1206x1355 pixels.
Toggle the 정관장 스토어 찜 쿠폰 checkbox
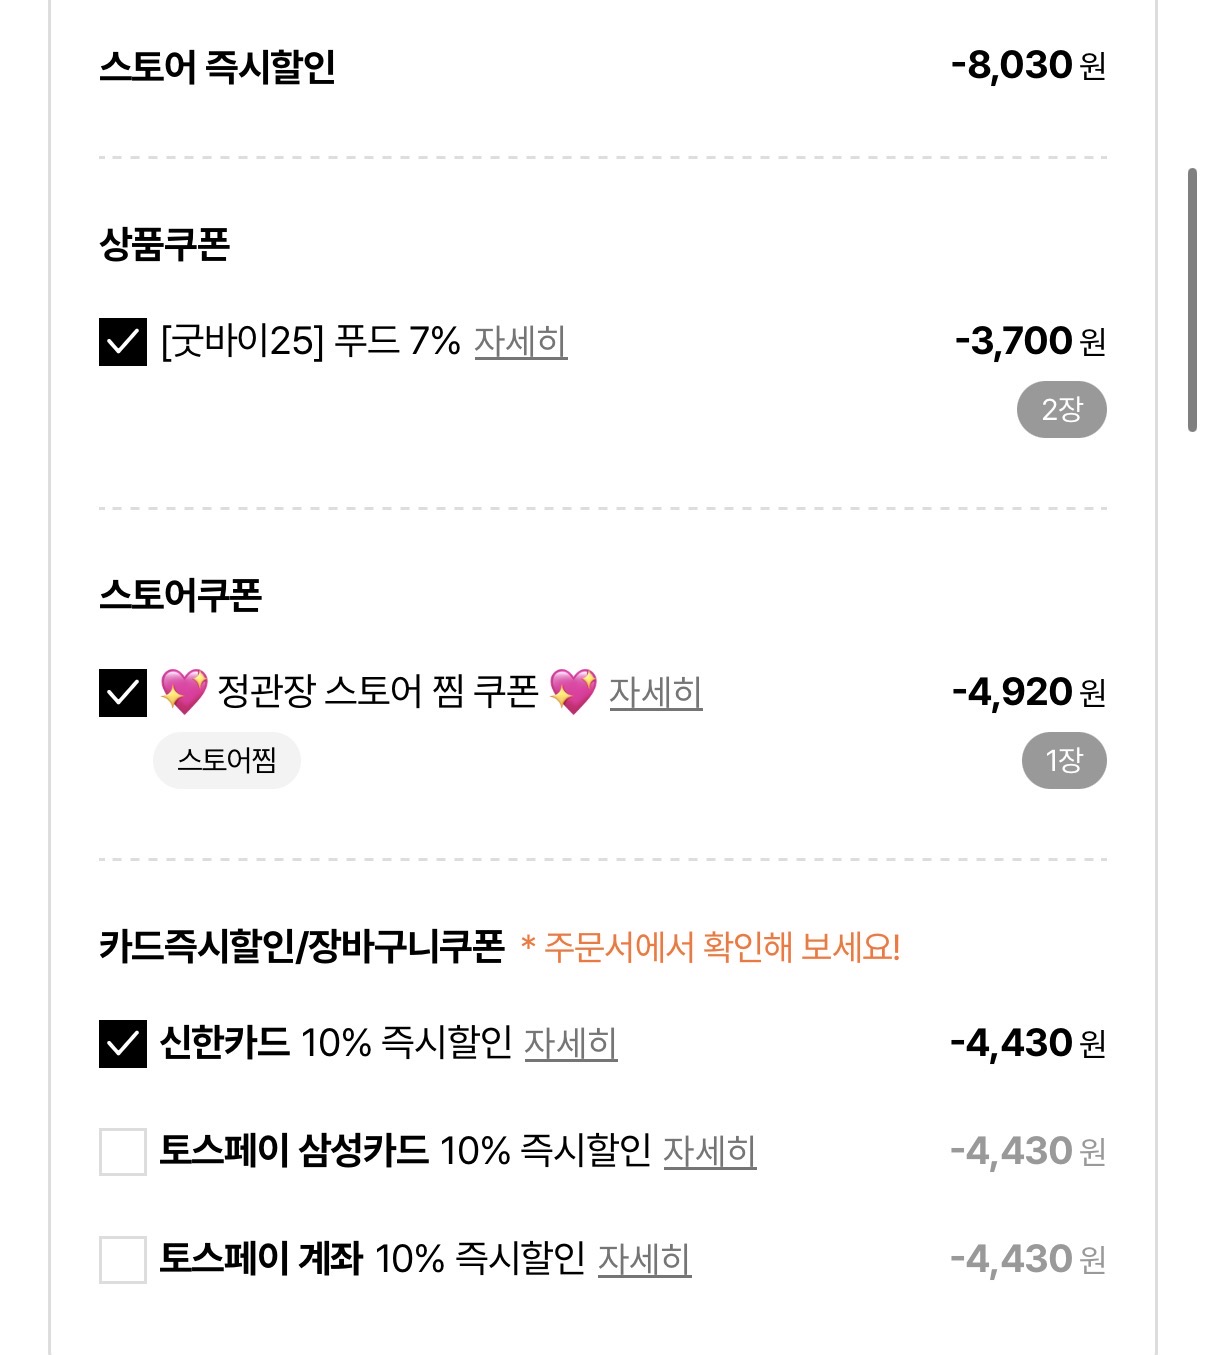click(123, 693)
